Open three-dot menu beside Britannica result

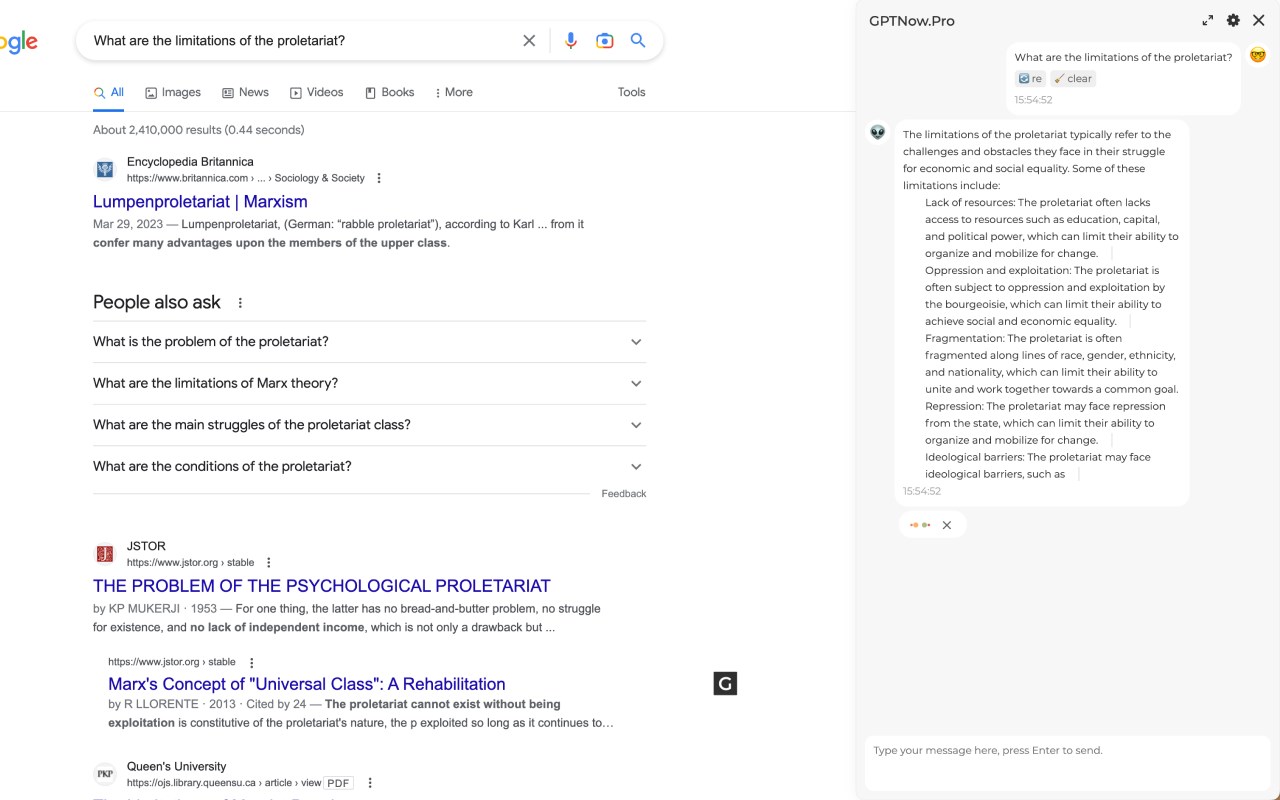click(x=379, y=178)
